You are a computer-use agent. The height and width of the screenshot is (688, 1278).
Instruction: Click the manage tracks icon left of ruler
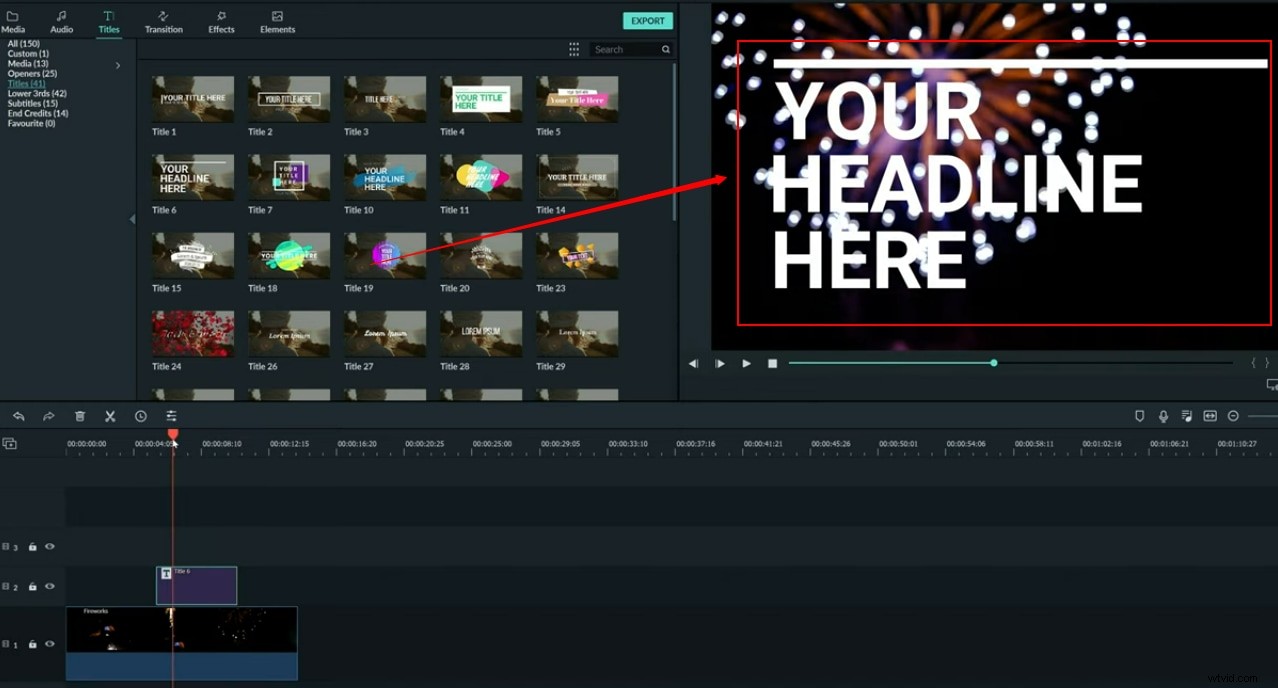(x=10, y=442)
